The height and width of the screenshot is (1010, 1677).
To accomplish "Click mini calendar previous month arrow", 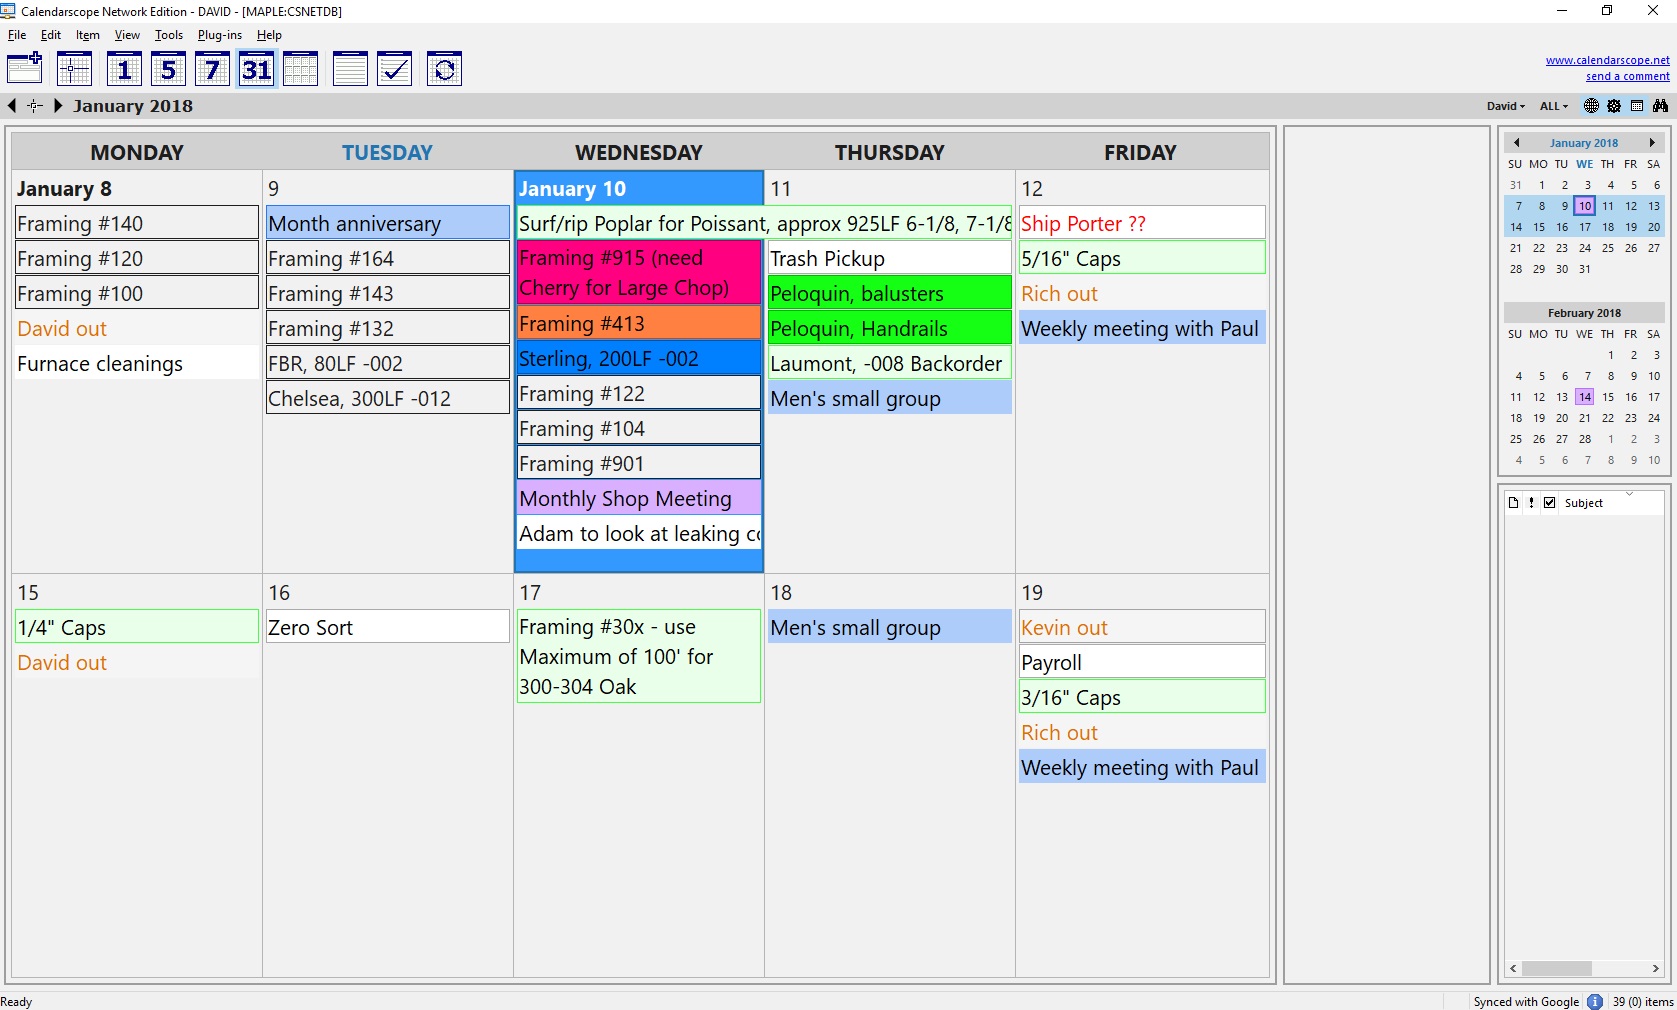I will (x=1516, y=143).
